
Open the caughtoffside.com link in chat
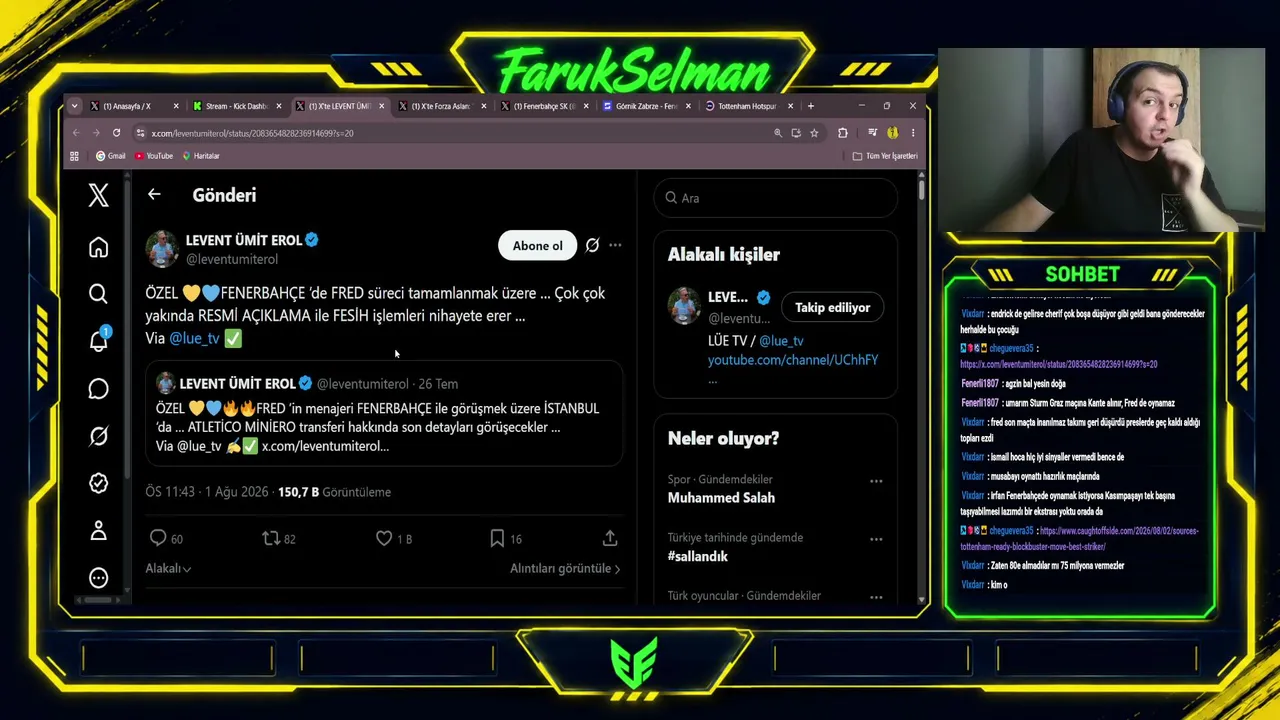pos(1079,539)
